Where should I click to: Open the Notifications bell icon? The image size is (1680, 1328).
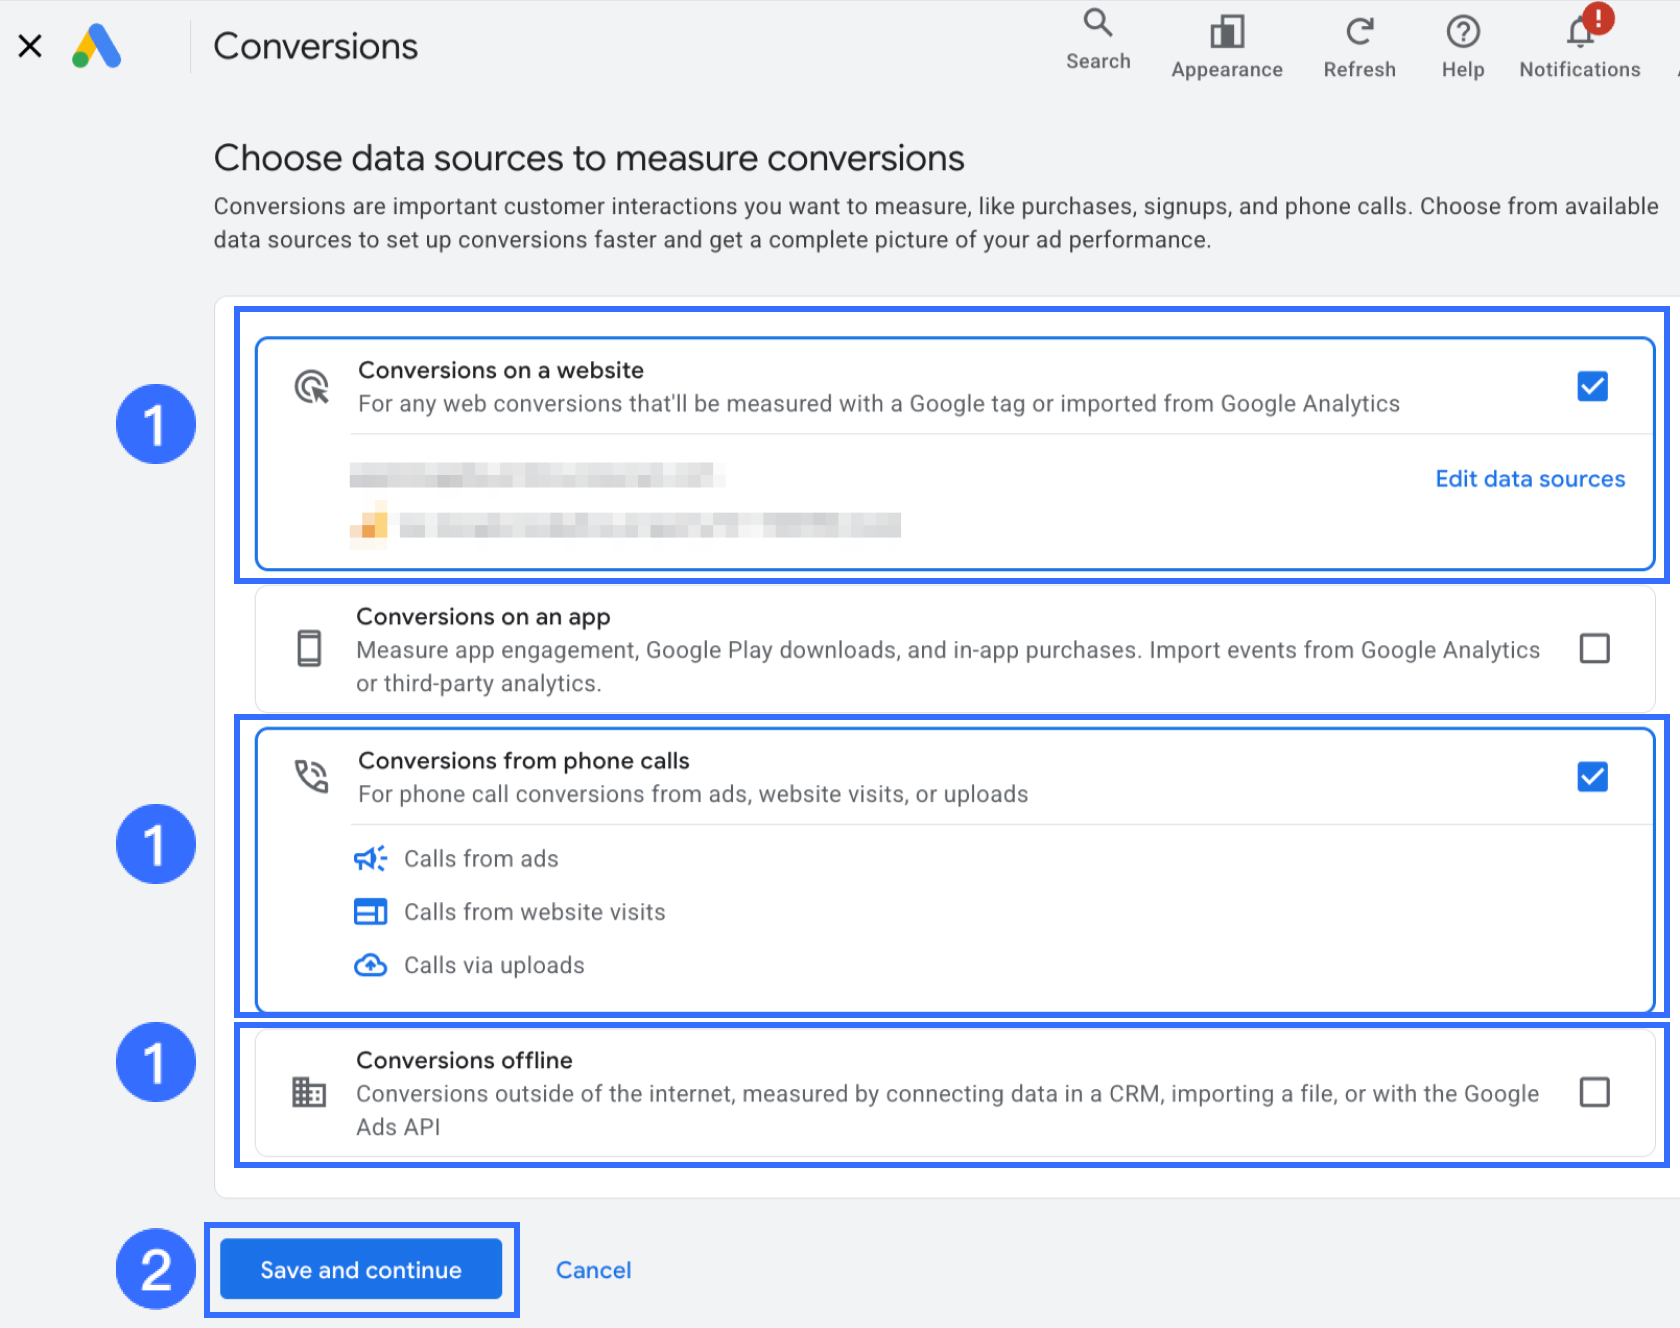[x=1580, y=32]
